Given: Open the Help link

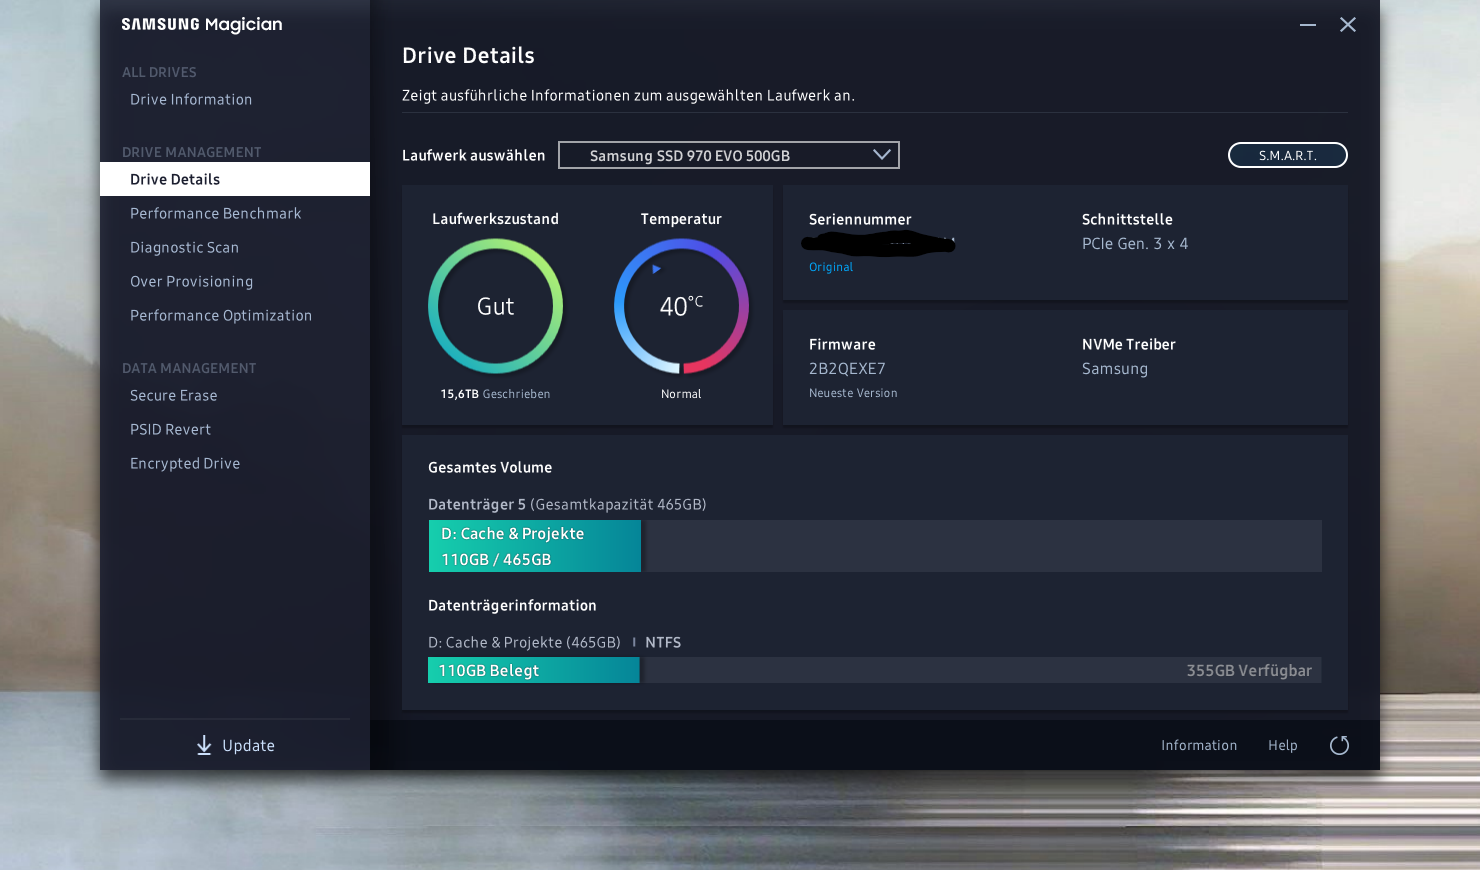Looking at the screenshot, I should pos(1283,745).
